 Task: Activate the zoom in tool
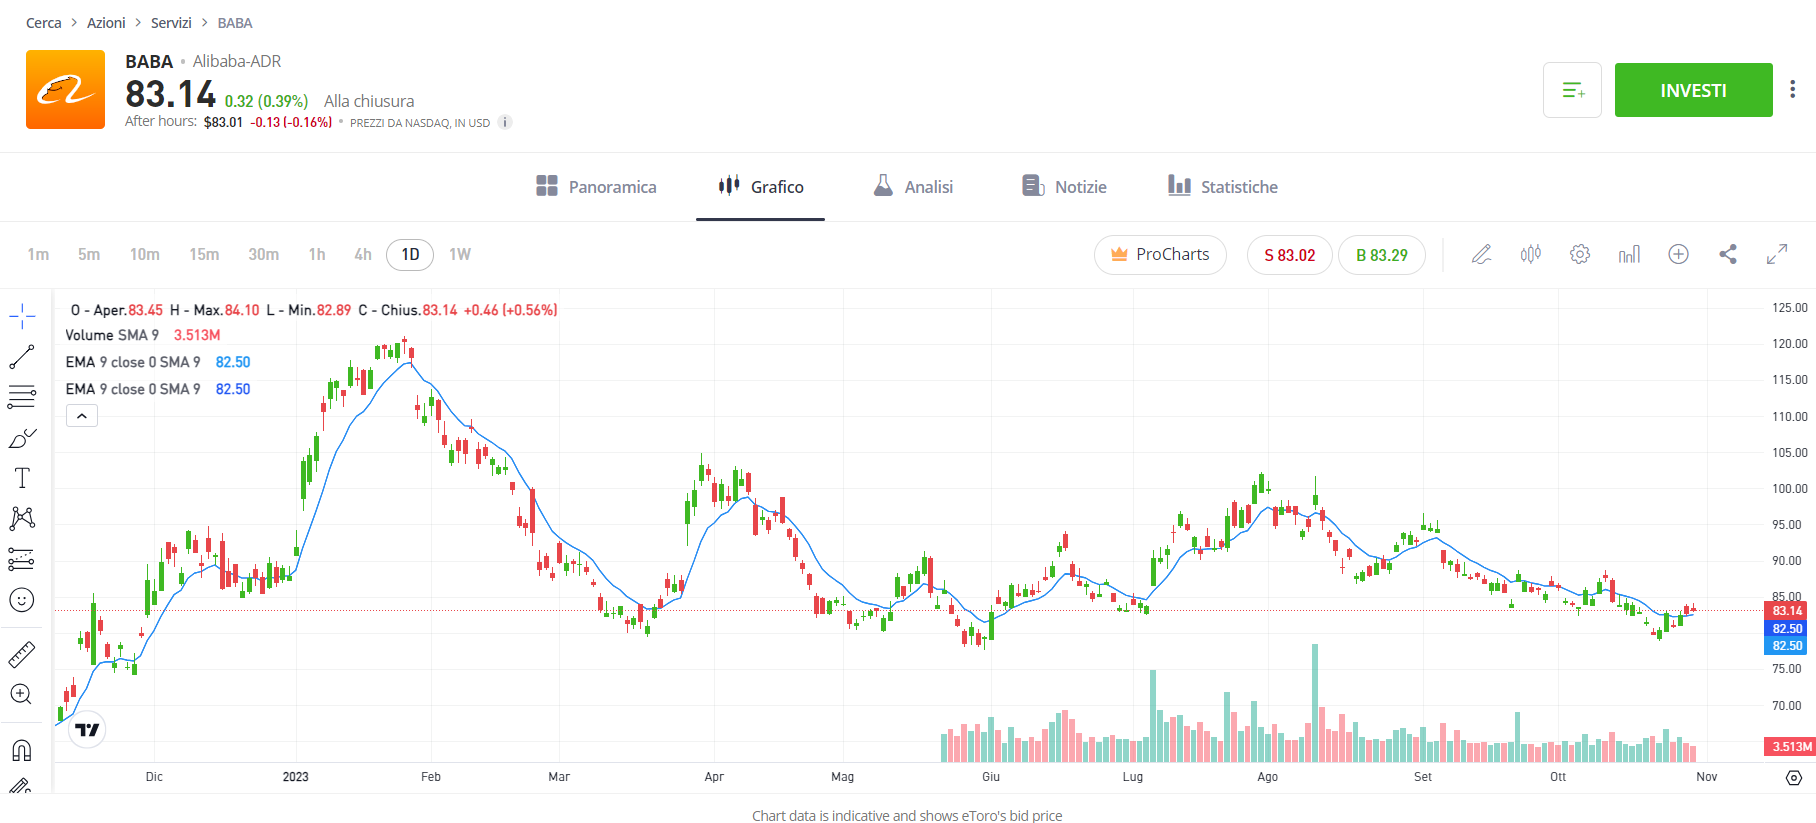coord(22,694)
